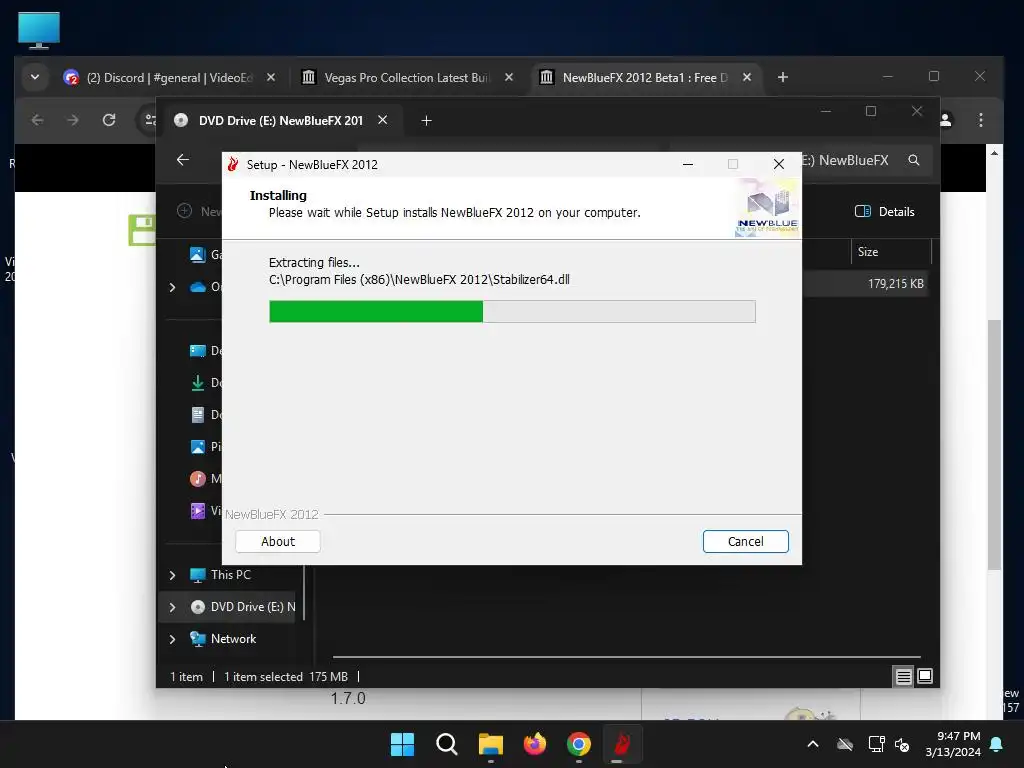Click the Documents icon in sidebar
The image size is (1024, 768).
(x=197, y=415)
